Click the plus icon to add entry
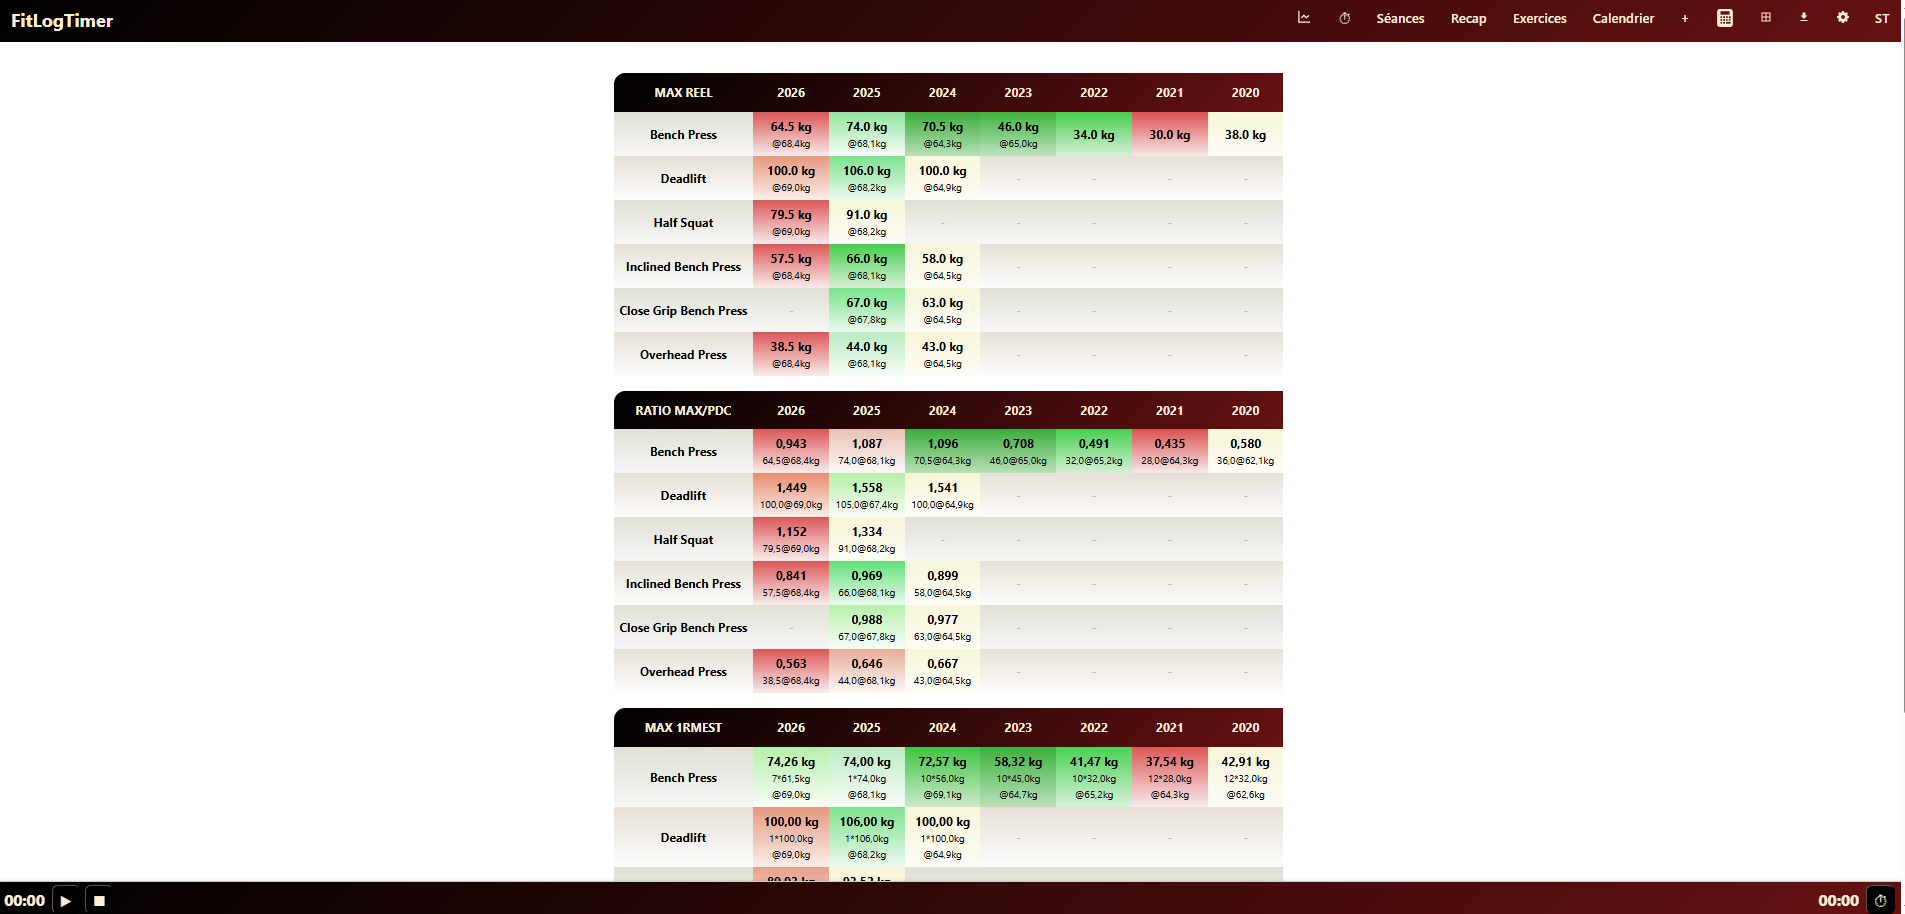This screenshot has width=1905, height=914. pos(1685,18)
